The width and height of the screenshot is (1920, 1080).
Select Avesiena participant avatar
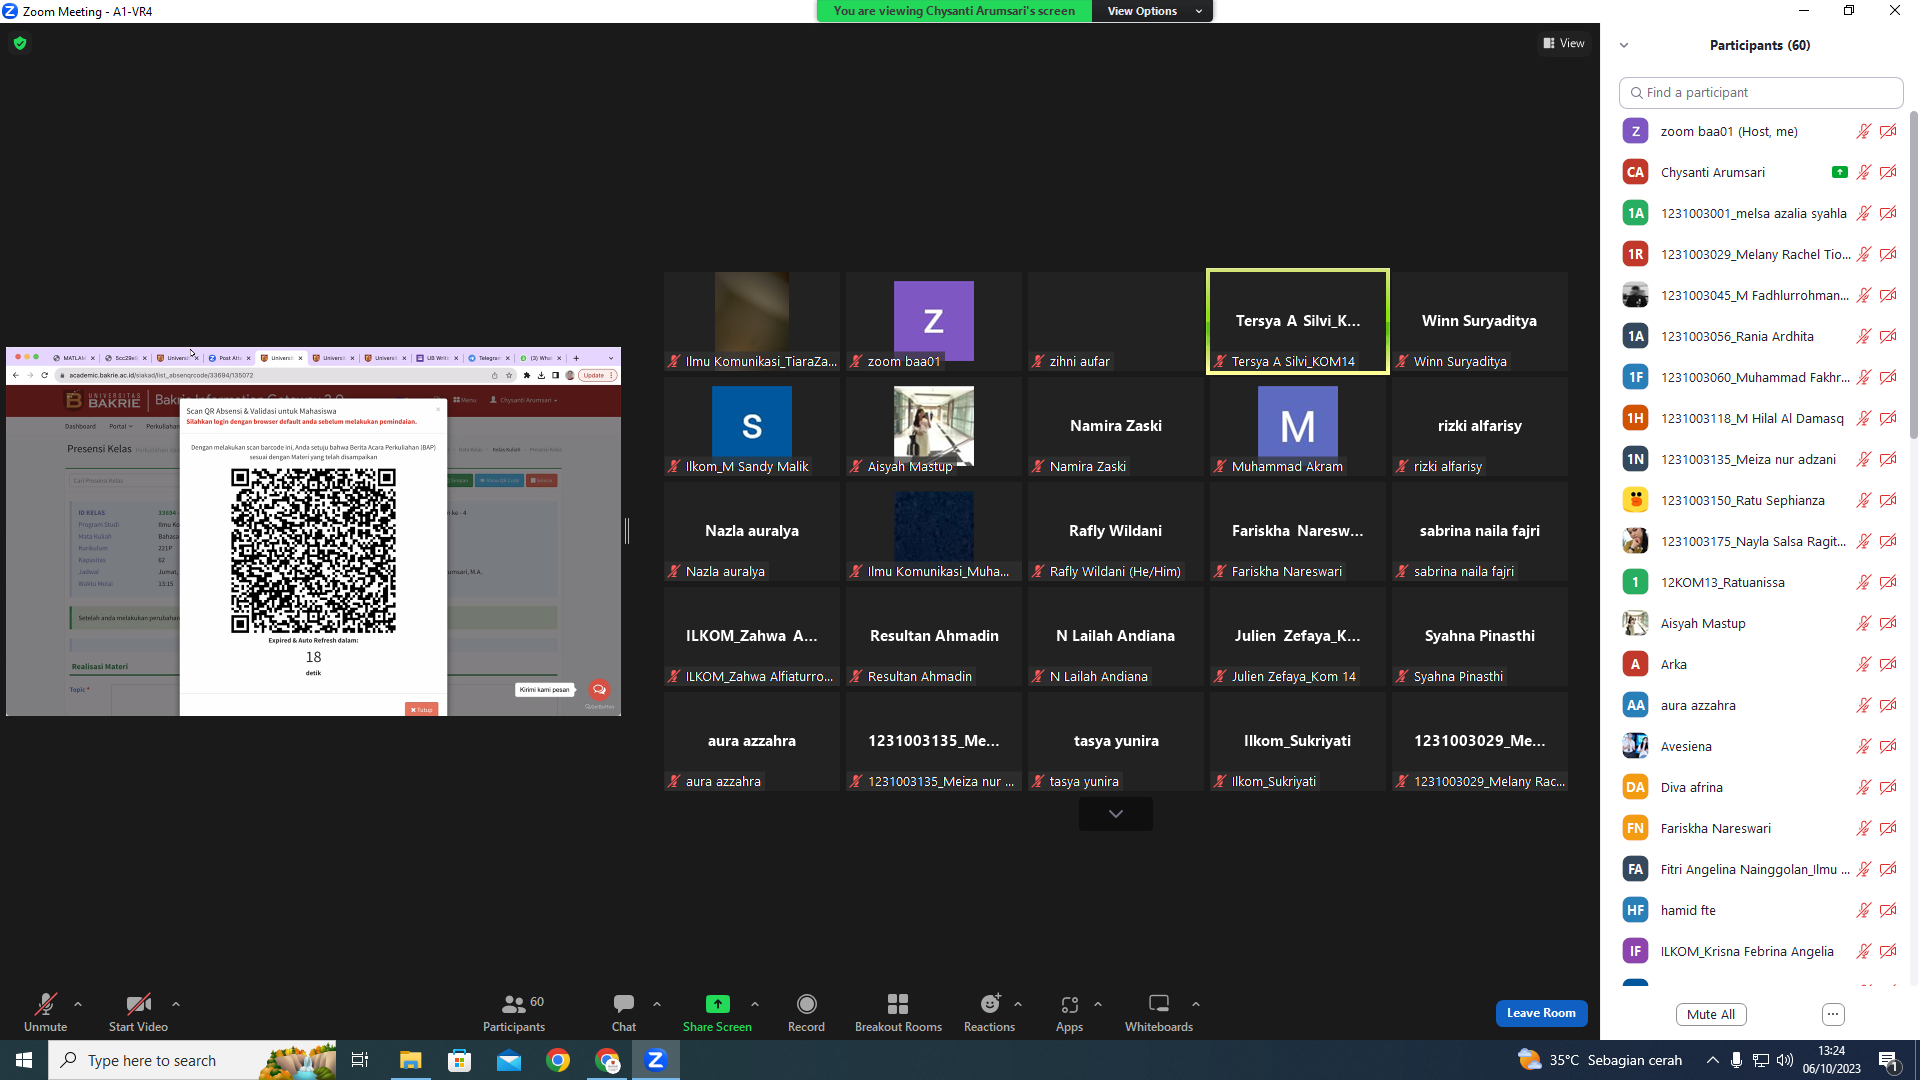1635,746
